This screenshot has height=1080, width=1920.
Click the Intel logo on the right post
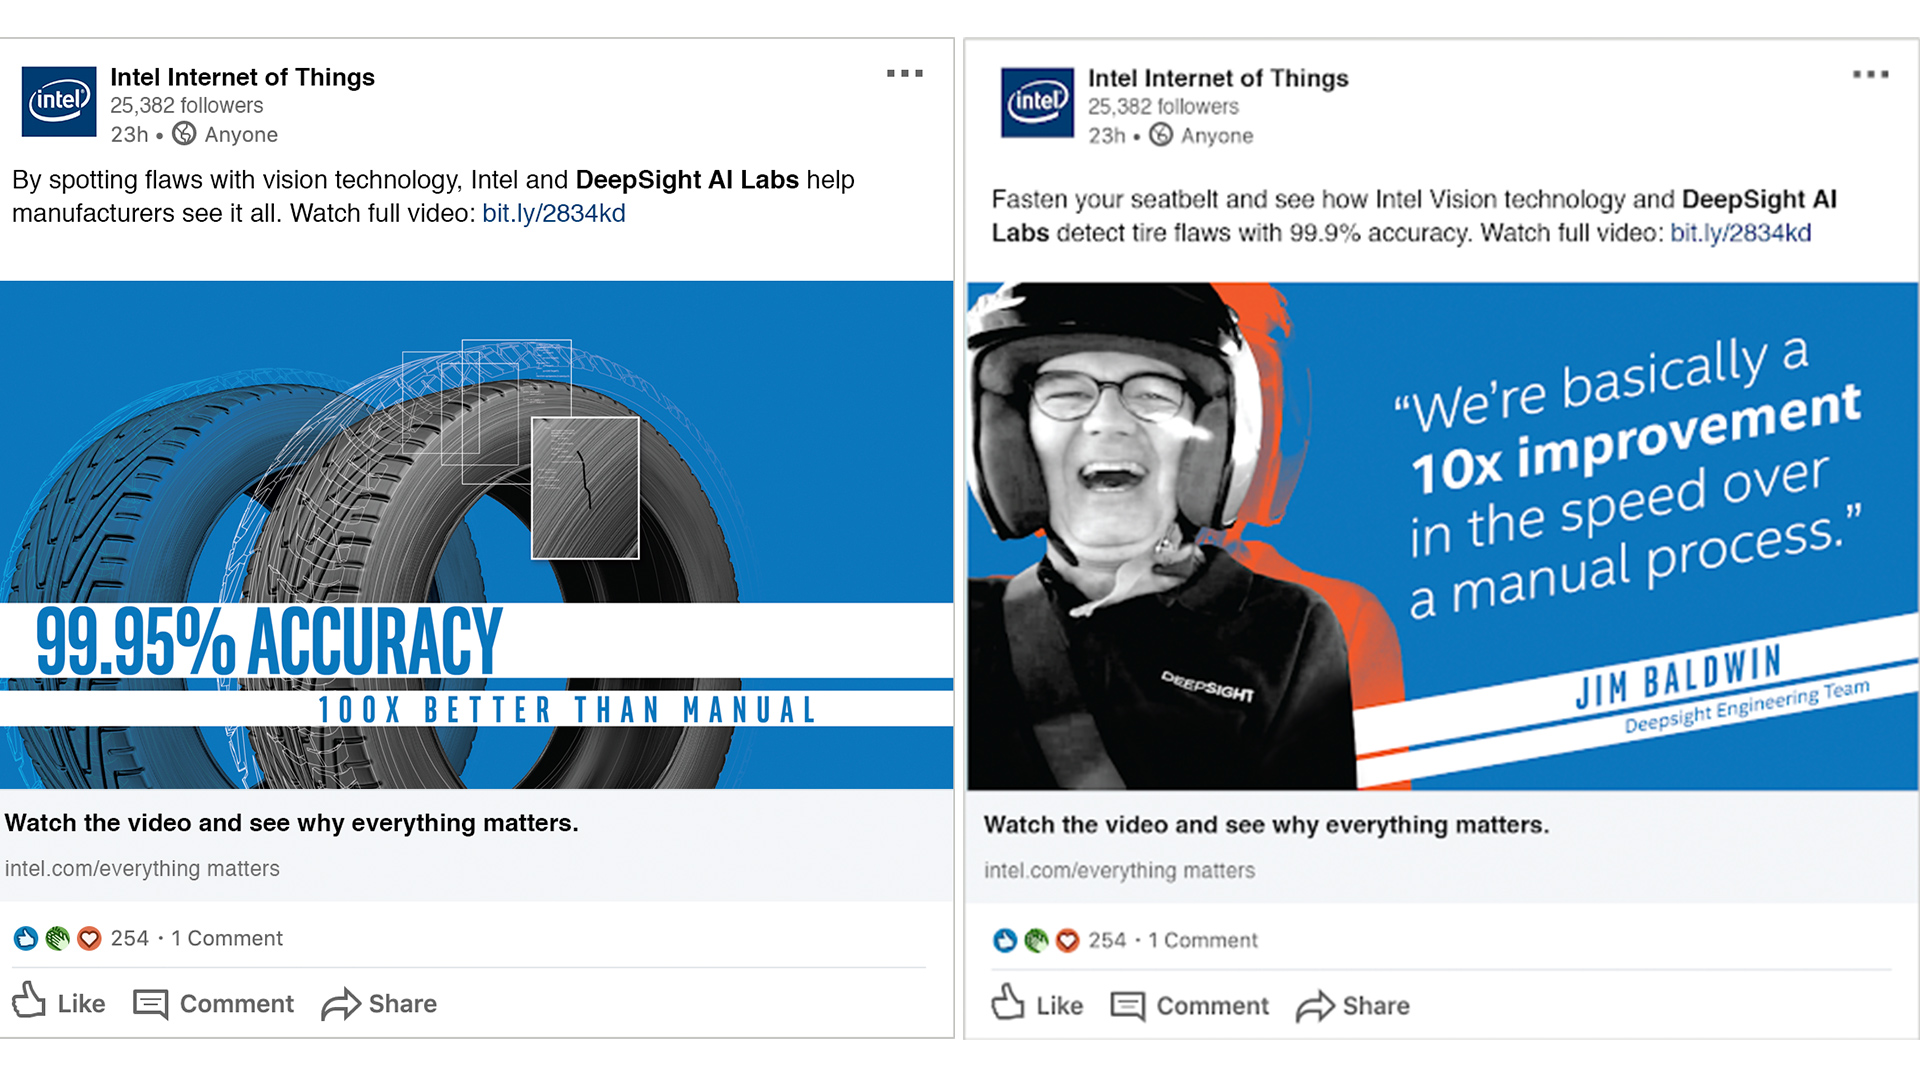click(1037, 102)
